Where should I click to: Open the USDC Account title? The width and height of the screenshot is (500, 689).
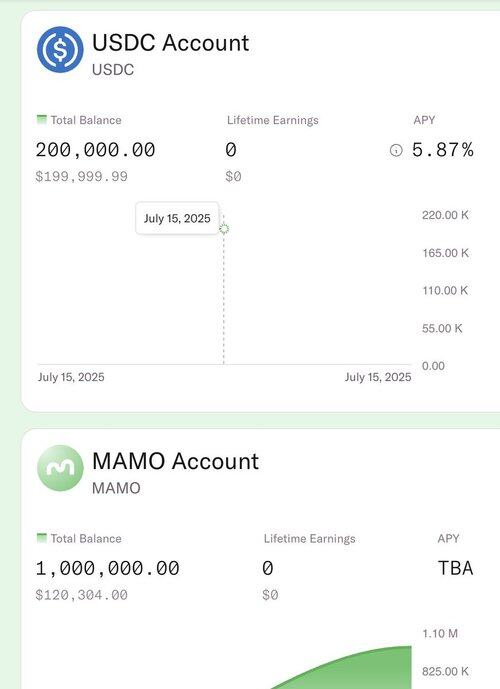pos(170,43)
